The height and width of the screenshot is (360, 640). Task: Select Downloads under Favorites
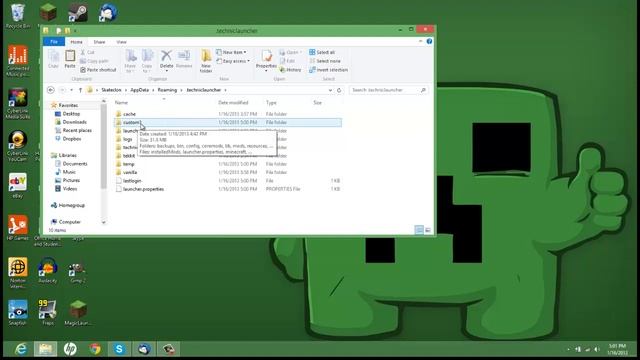[74, 122]
